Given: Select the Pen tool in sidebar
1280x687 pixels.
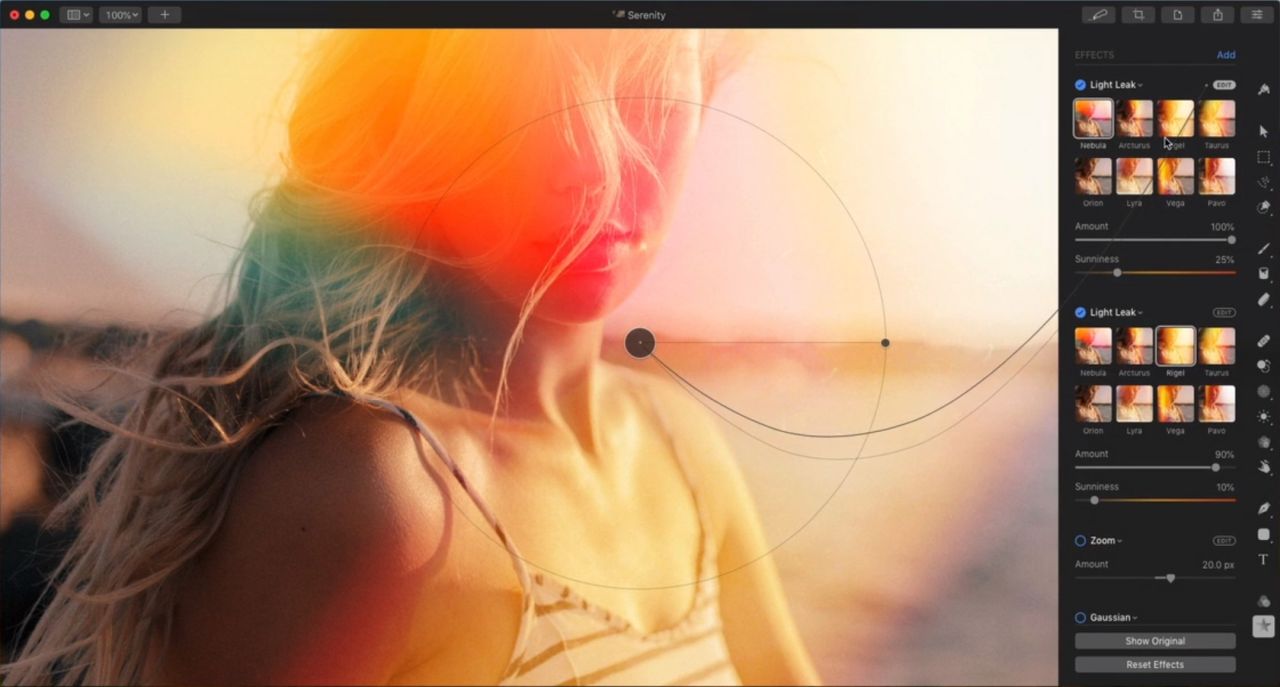Looking at the screenshot, I should click(x=1263, y=508).
